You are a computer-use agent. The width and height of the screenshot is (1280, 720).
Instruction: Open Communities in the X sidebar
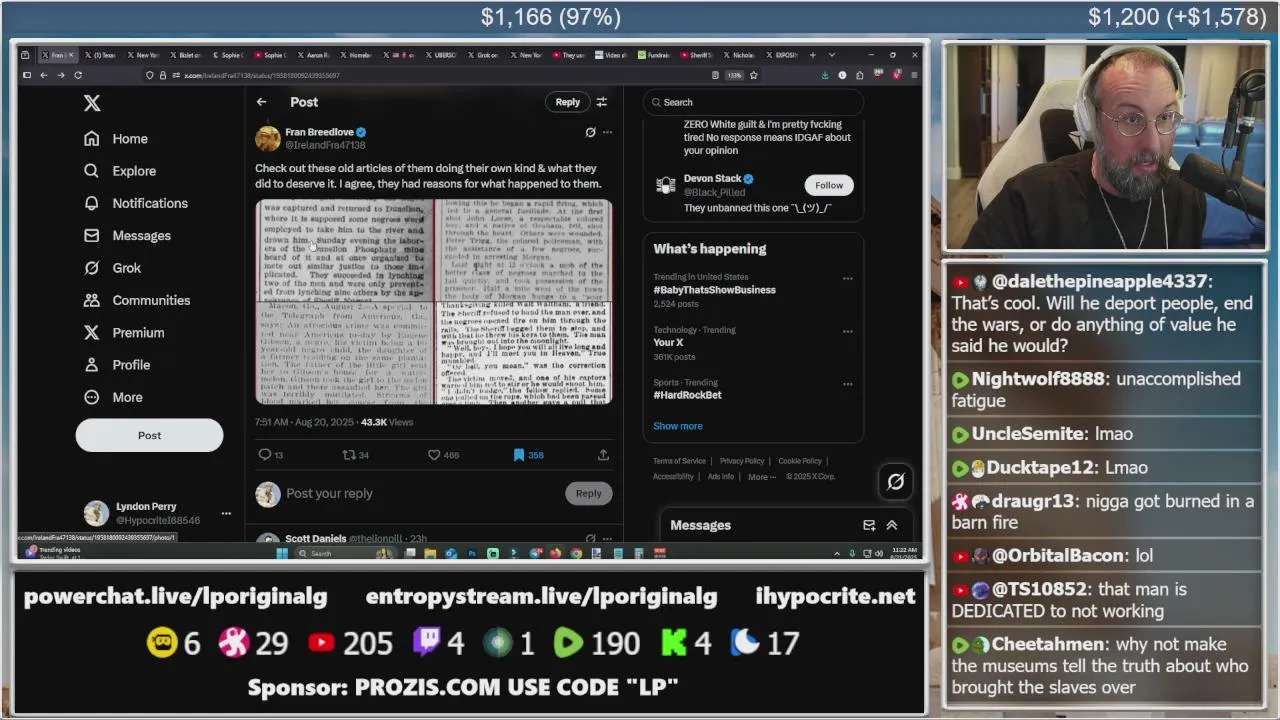[x=138, y=300]
